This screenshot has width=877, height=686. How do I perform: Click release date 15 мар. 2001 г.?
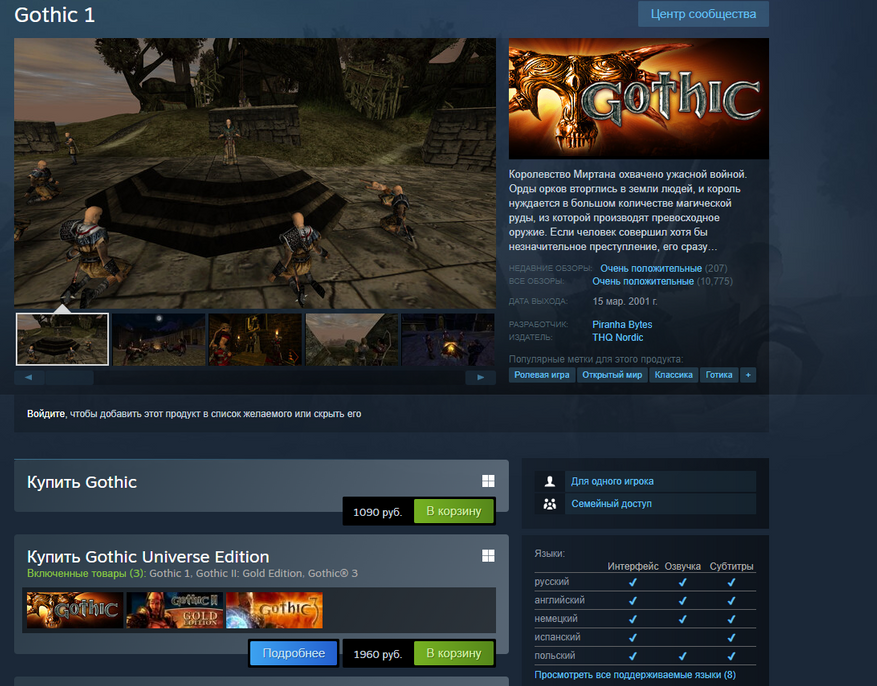click(x=625, y=301)
